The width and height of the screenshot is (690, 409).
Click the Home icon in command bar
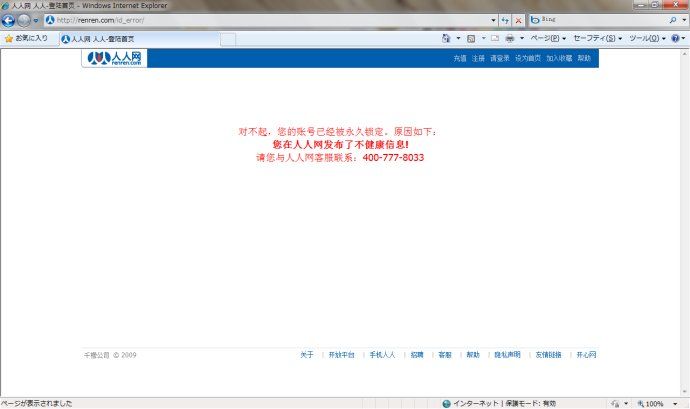coord(446,39)
